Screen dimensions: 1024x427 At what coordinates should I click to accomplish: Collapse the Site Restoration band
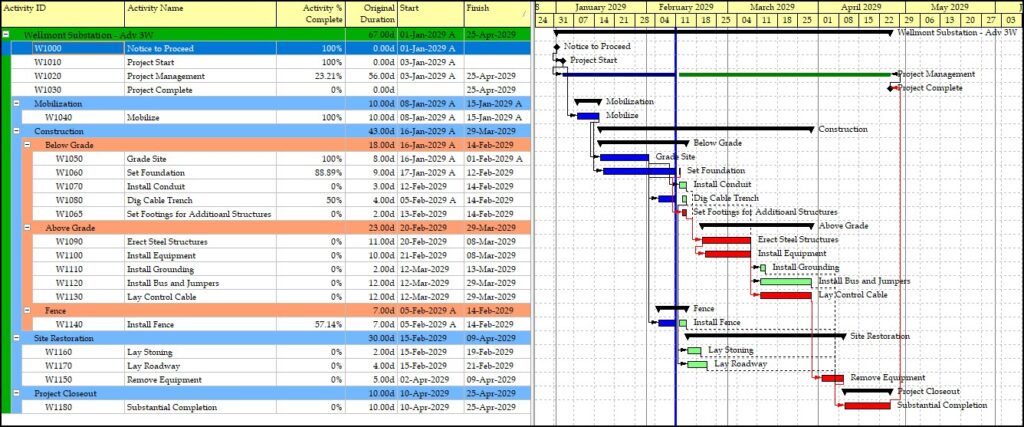point(17,338)
